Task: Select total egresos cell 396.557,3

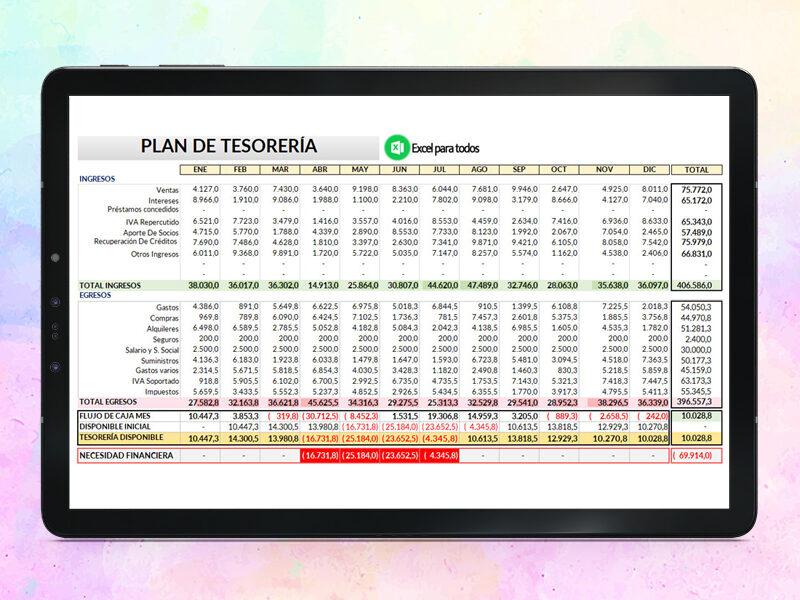Action: tap(694, 402)
